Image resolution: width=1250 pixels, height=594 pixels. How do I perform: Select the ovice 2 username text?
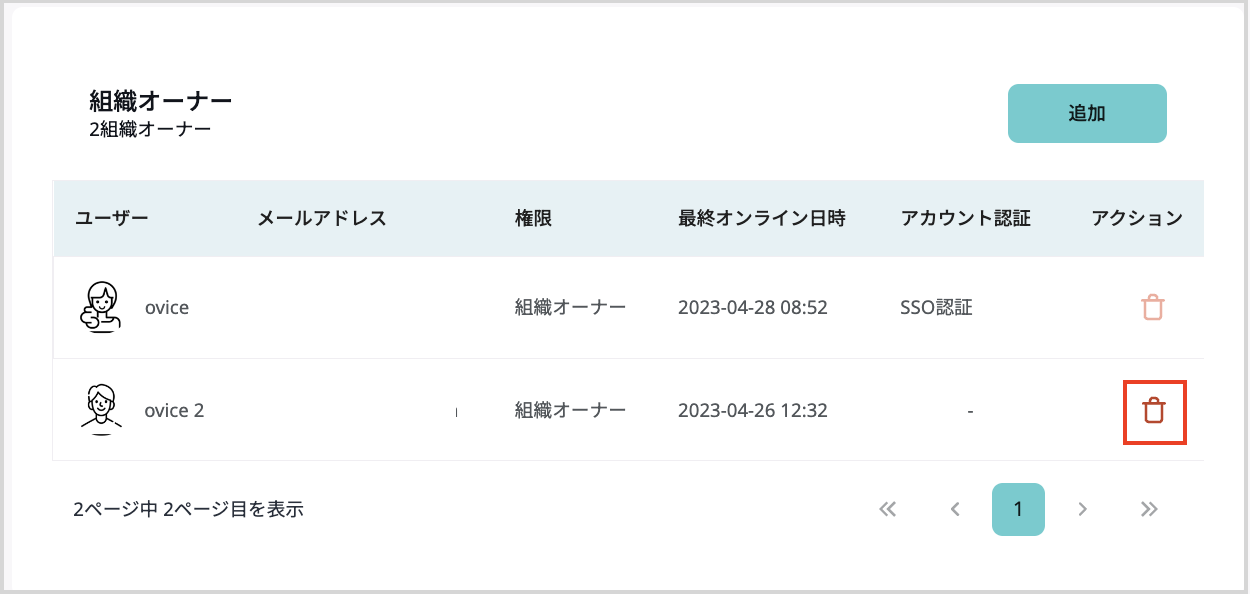tap(174, 410)
